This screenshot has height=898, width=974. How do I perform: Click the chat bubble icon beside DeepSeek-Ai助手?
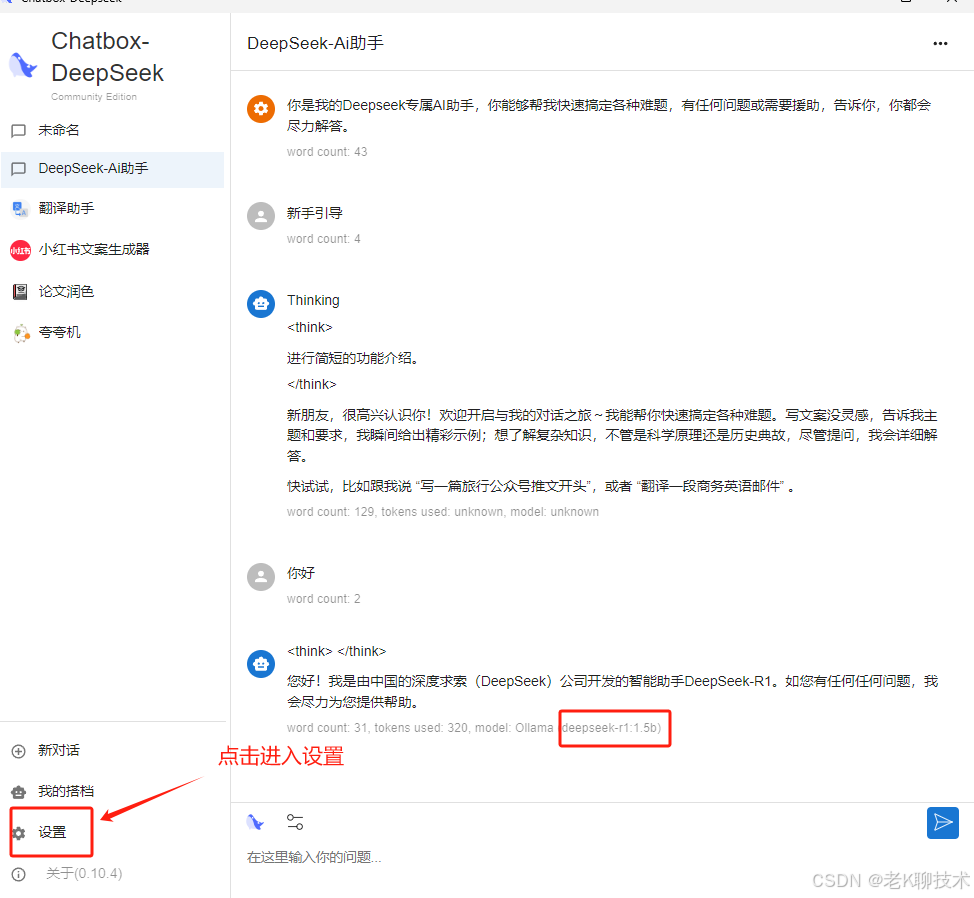tap(19, 169)
